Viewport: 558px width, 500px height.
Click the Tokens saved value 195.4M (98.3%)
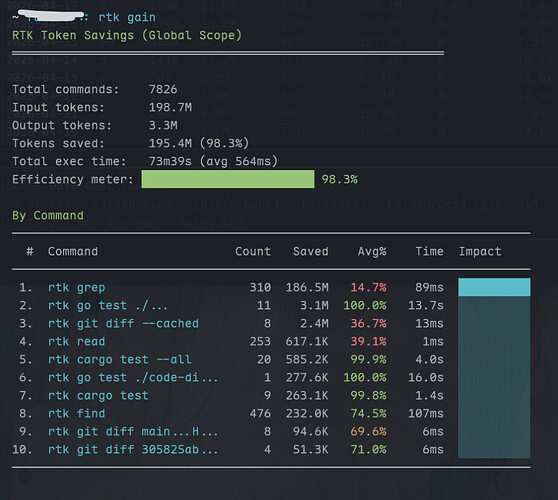coord(199,143)
